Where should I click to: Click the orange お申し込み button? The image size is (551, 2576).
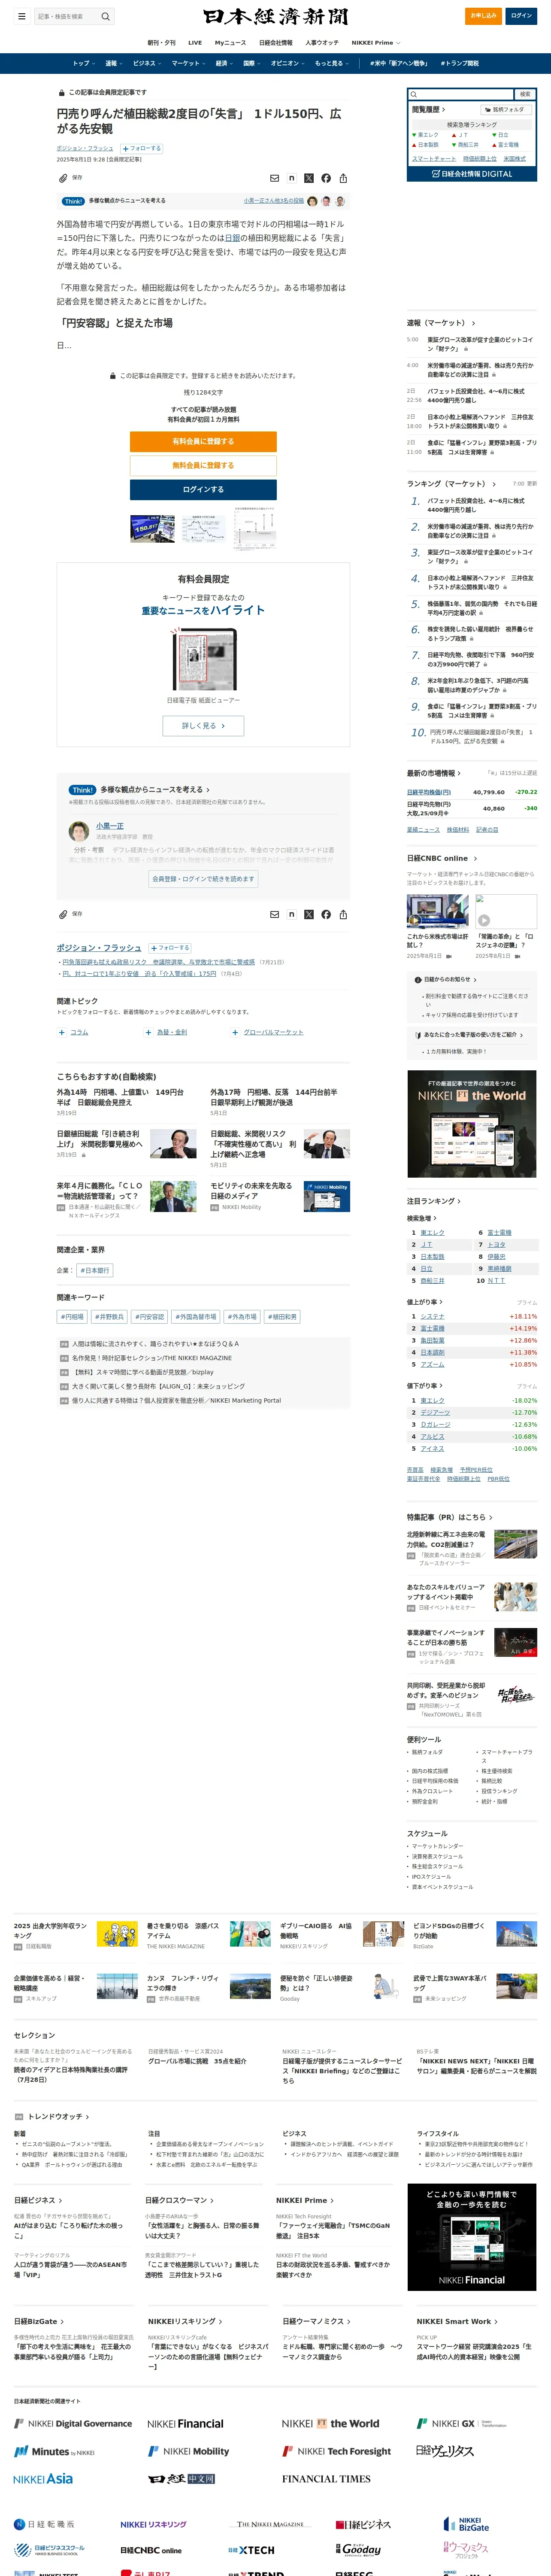[484, 16]
